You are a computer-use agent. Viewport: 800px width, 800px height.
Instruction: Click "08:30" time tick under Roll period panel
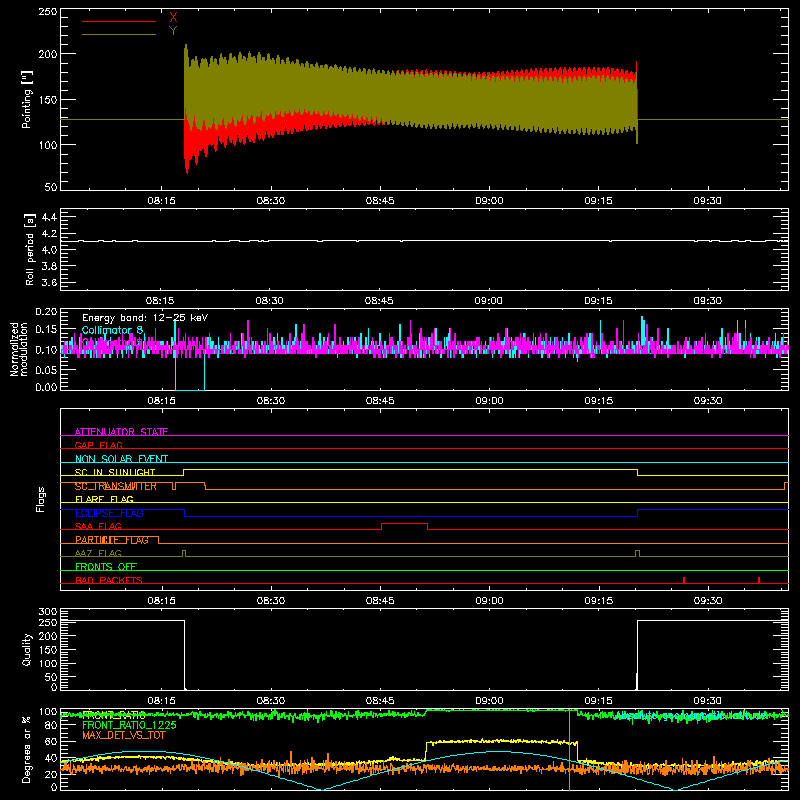point(269,301)
